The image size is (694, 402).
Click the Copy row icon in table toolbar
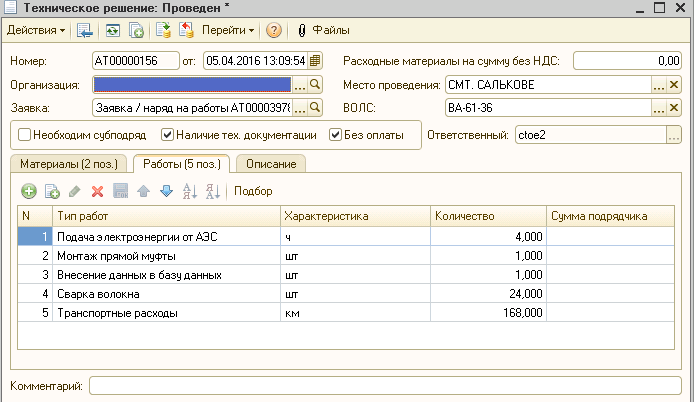click(x=52, y=191)
